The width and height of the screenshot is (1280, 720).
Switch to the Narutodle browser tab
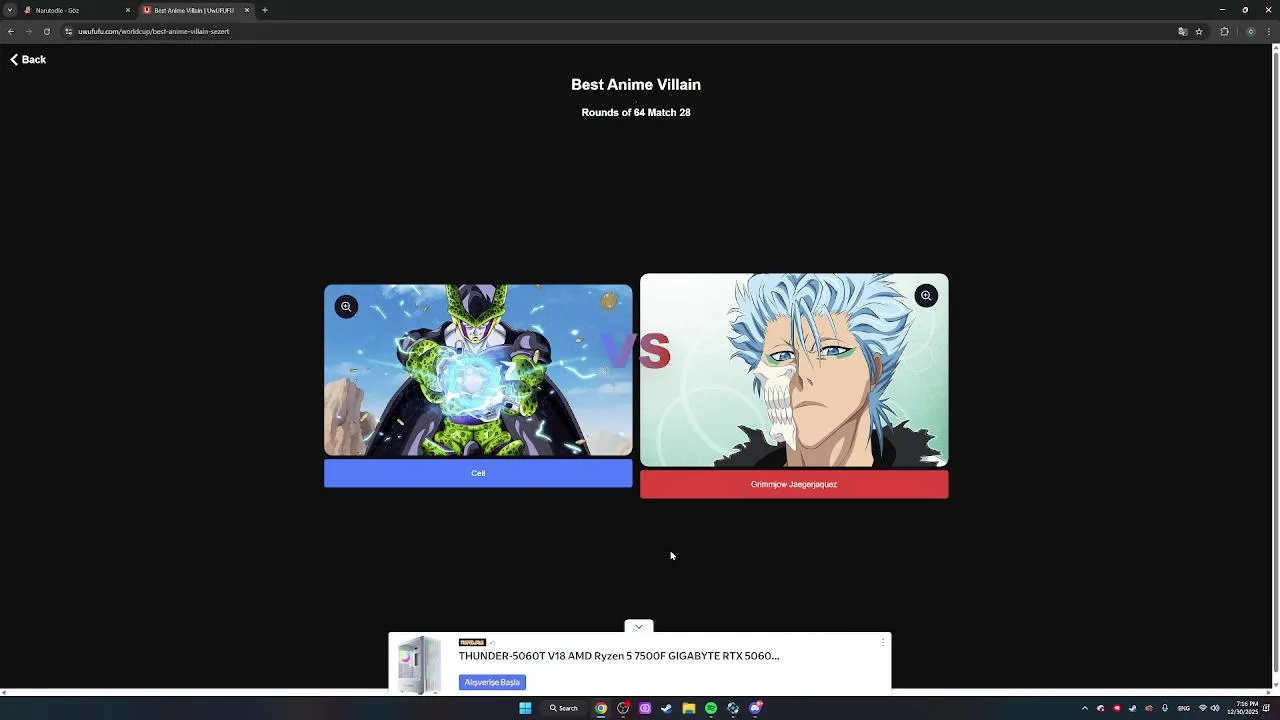77,10
